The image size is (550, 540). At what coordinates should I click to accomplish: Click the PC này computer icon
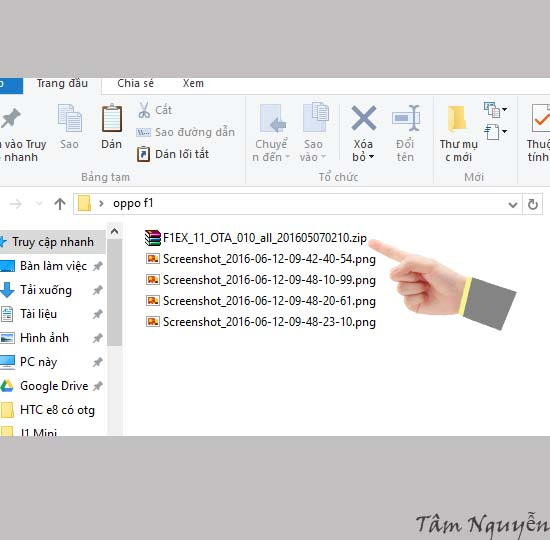(7, 362)
